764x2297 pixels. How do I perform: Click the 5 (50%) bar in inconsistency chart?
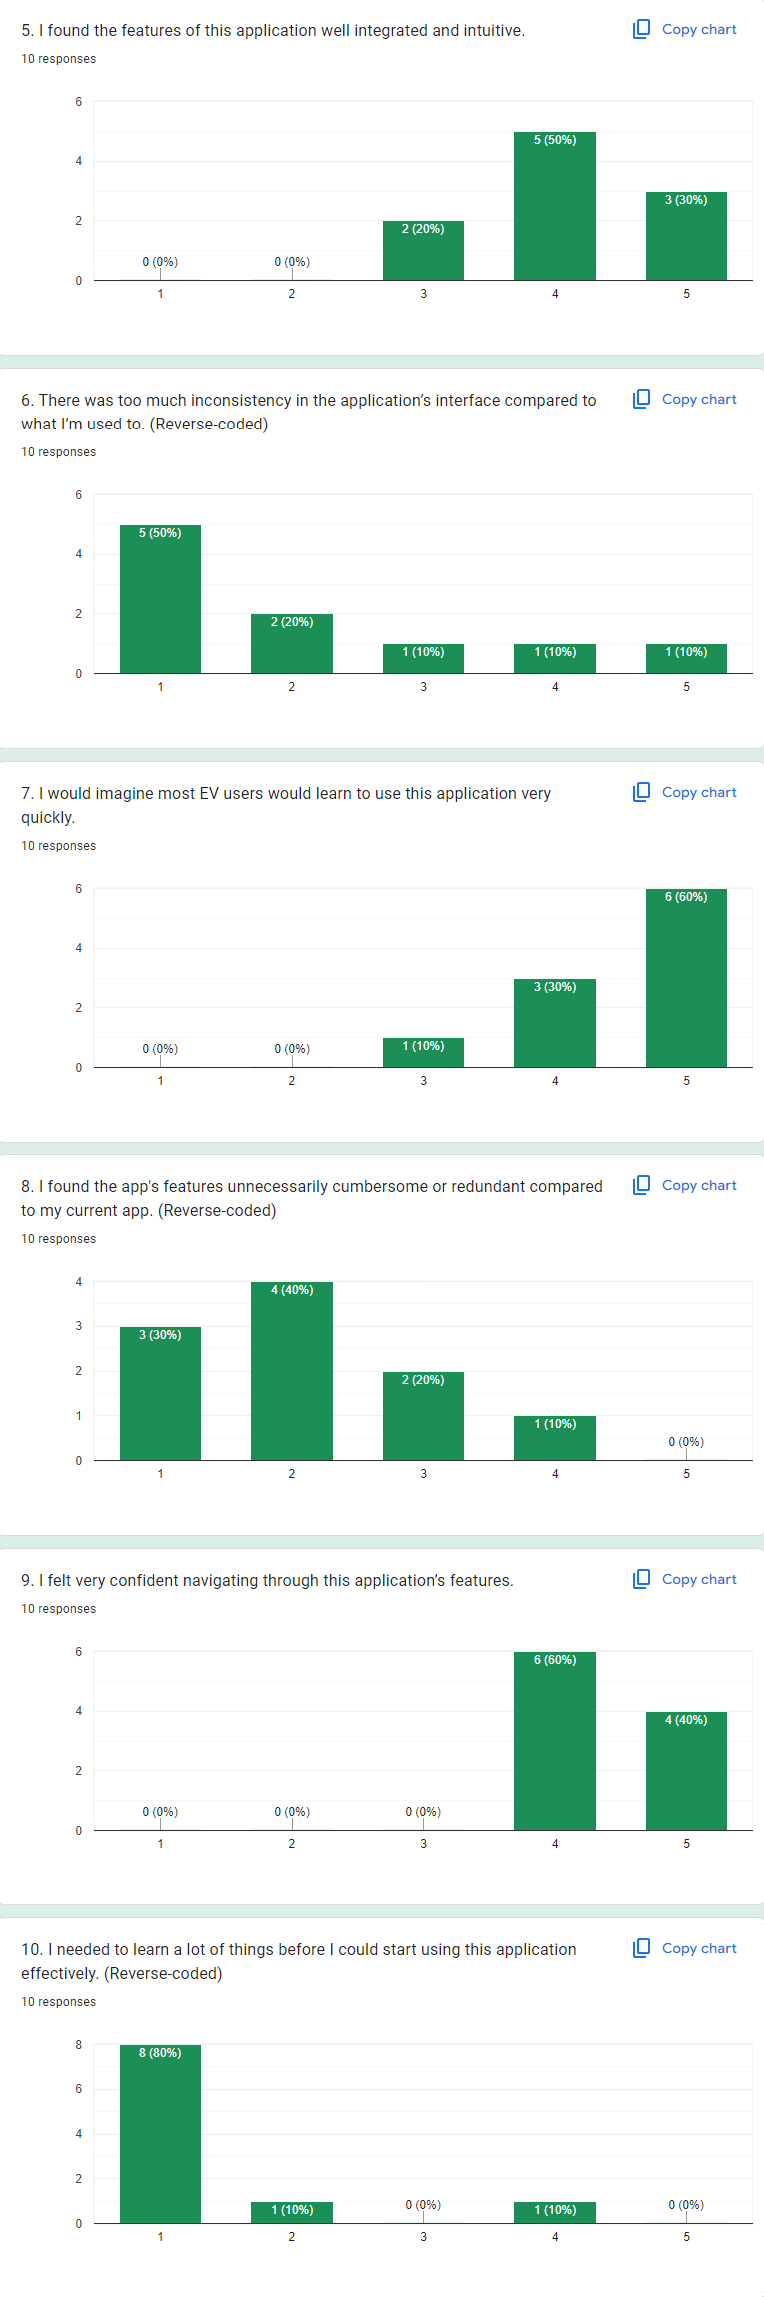coord(160,599)
